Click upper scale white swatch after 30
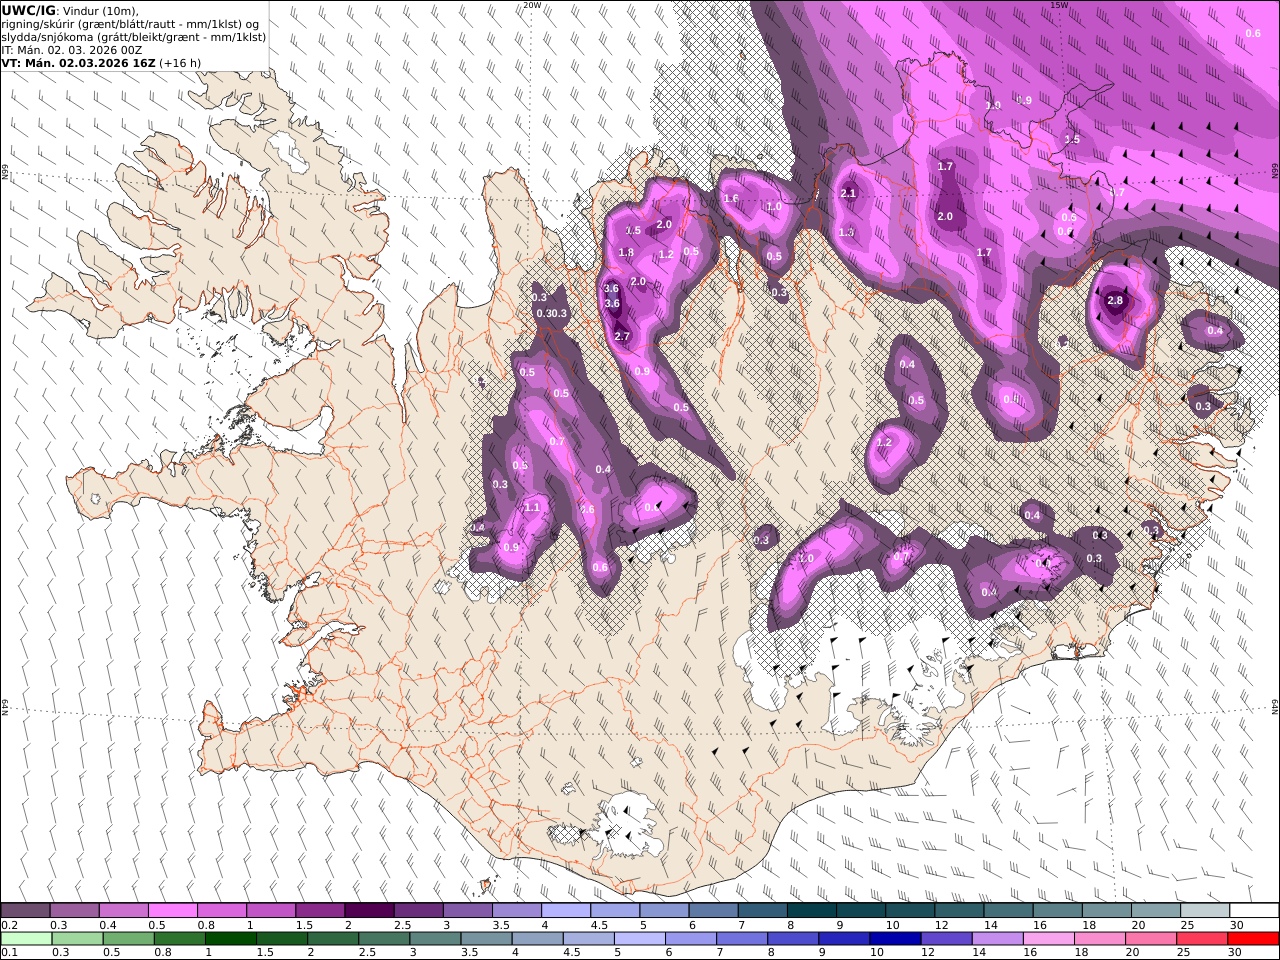The height and width of the screenshot is (960, 1280). (x=1254, y=910)
